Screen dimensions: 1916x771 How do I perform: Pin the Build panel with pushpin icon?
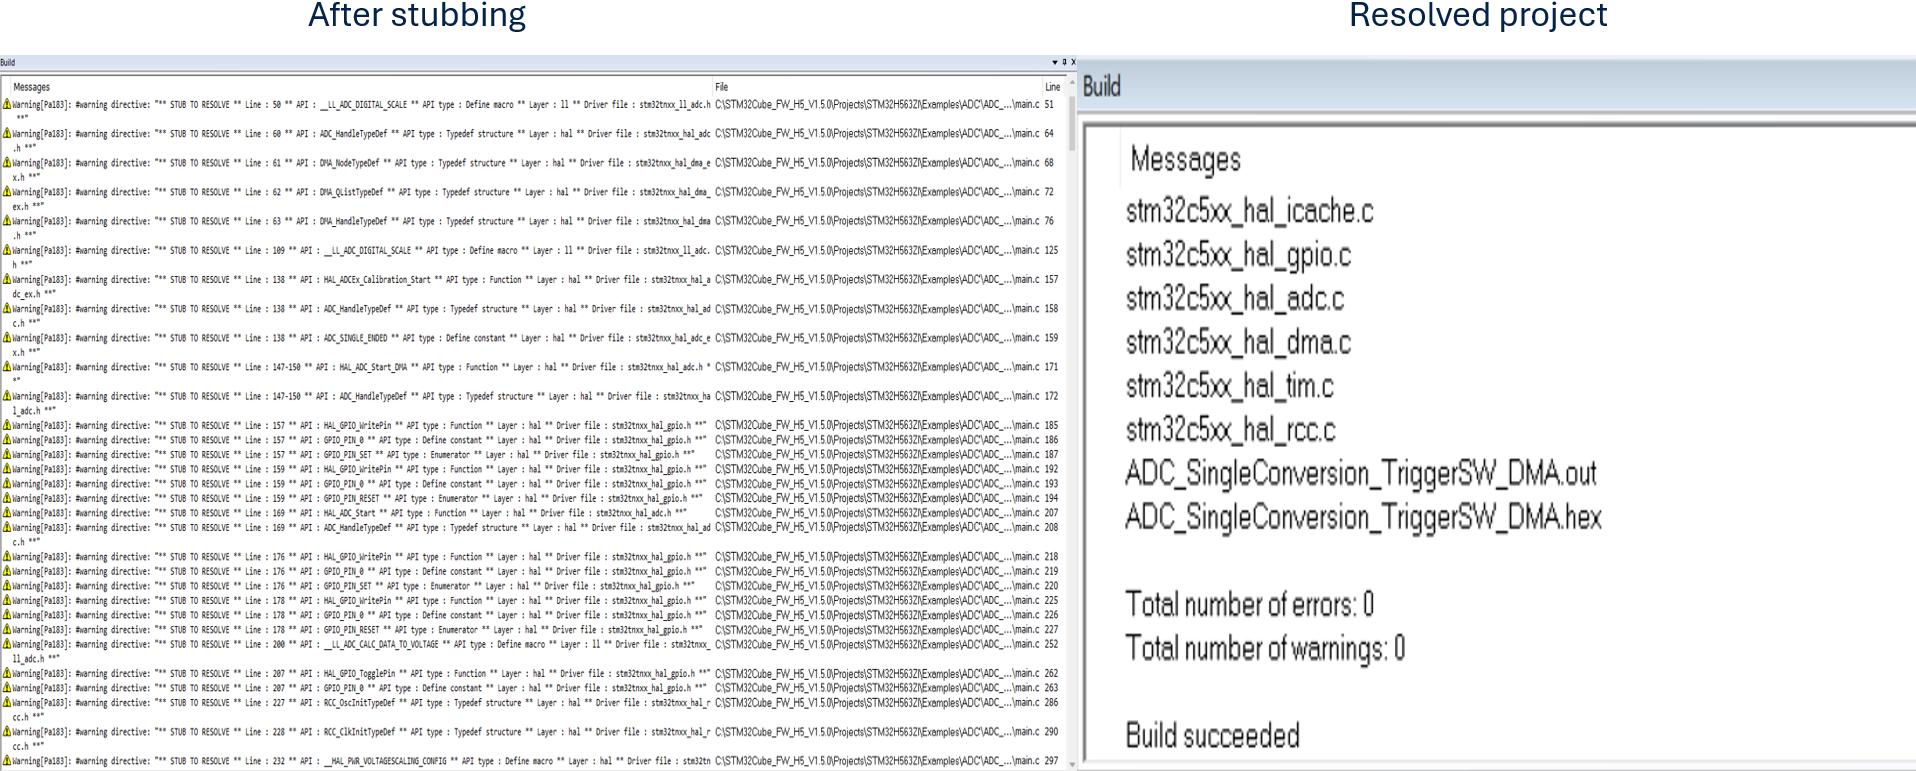(x=1064, y=62)
